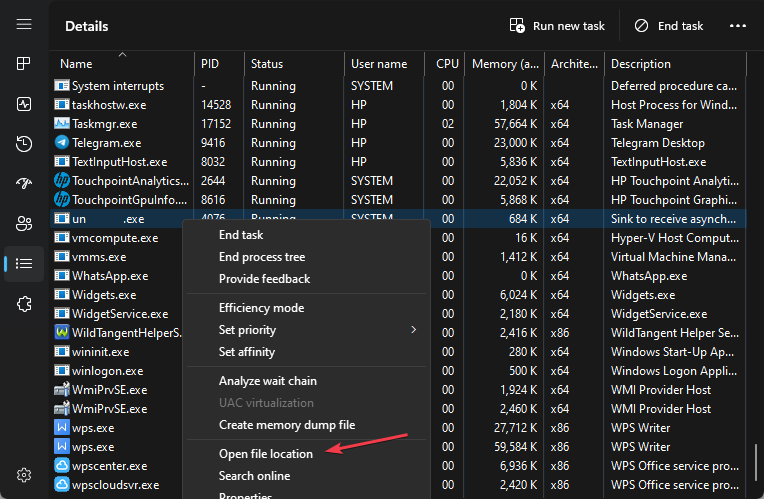The width and height of the screenshot is (764, 499).
Task: Click Host Process for Wind... description
Action: coord(674,105)
